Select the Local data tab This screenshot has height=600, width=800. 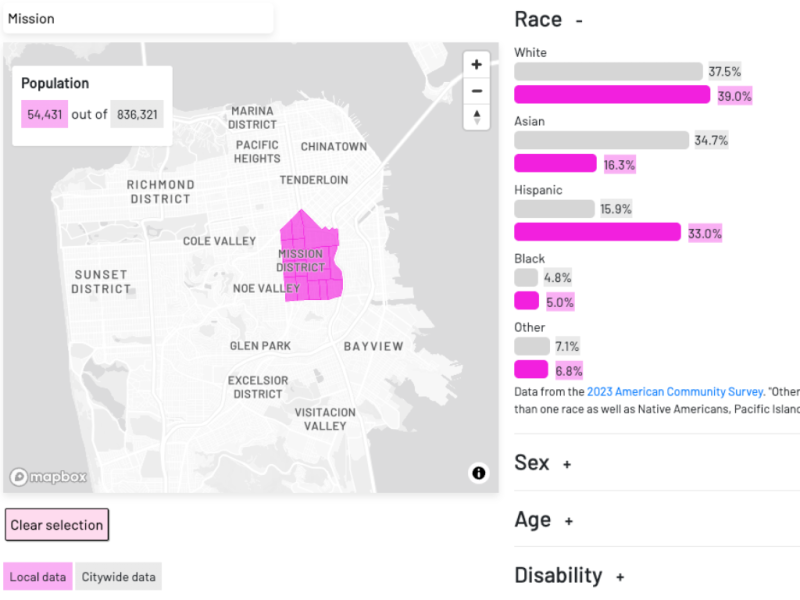point(38,576)
